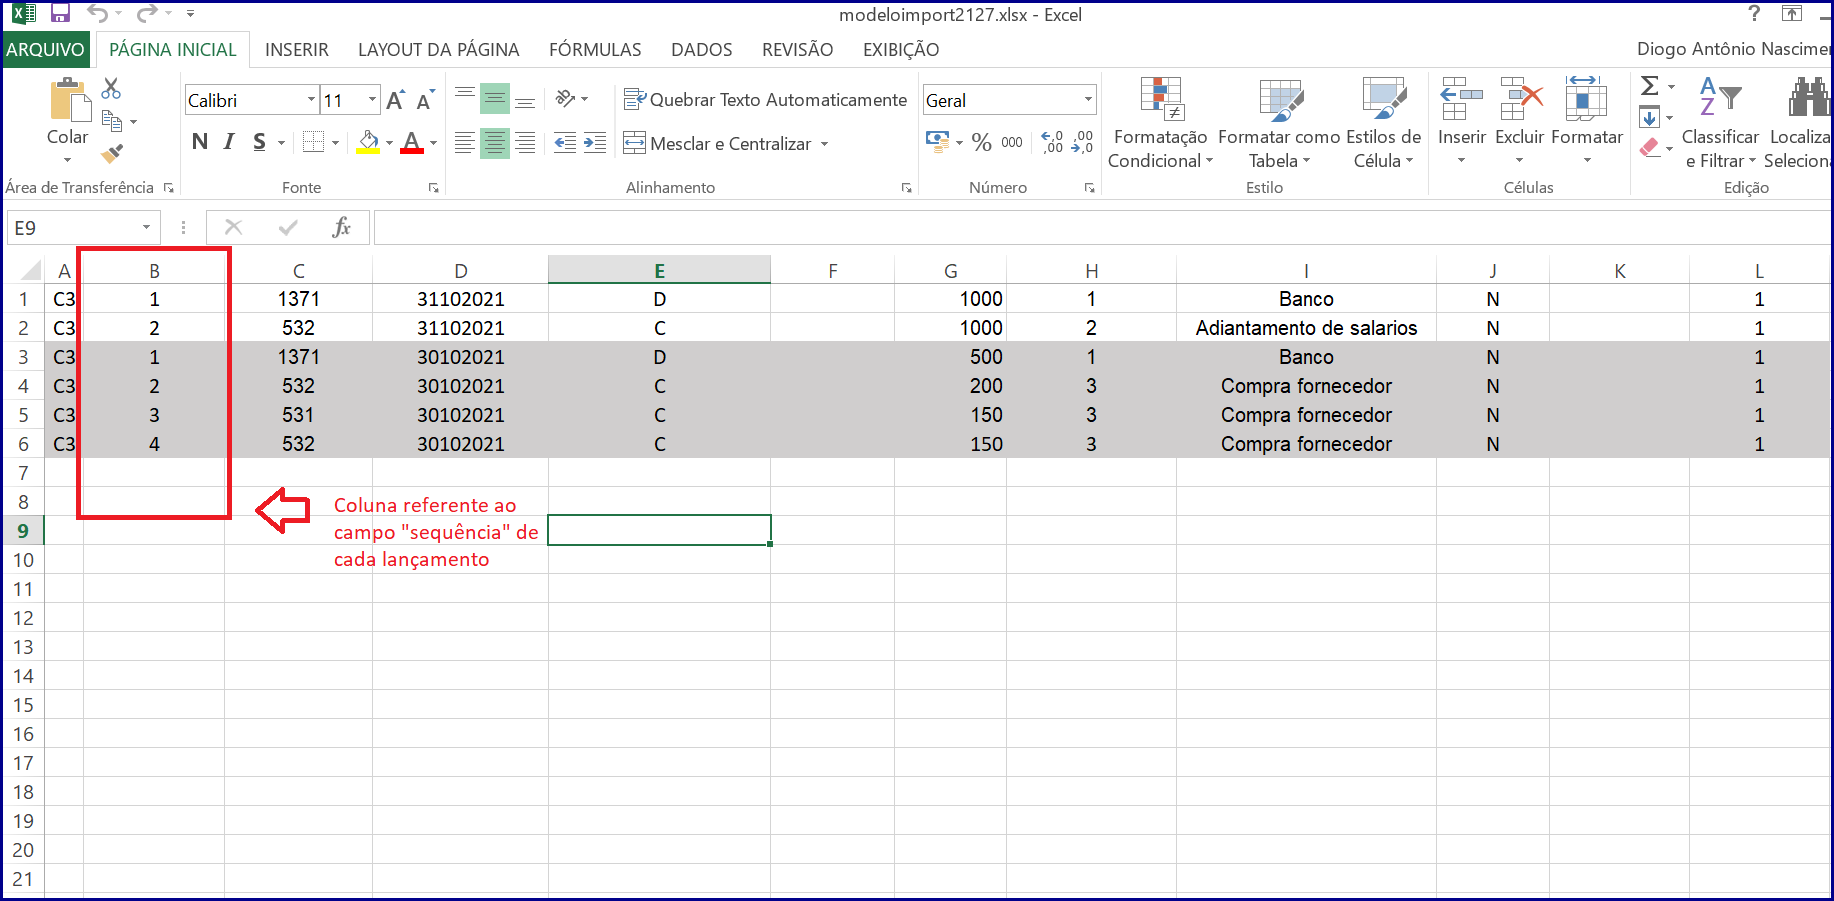Open the Geral number format dropdown
This screenshot has height=901, width=1834.
(x=1088, y=100)
